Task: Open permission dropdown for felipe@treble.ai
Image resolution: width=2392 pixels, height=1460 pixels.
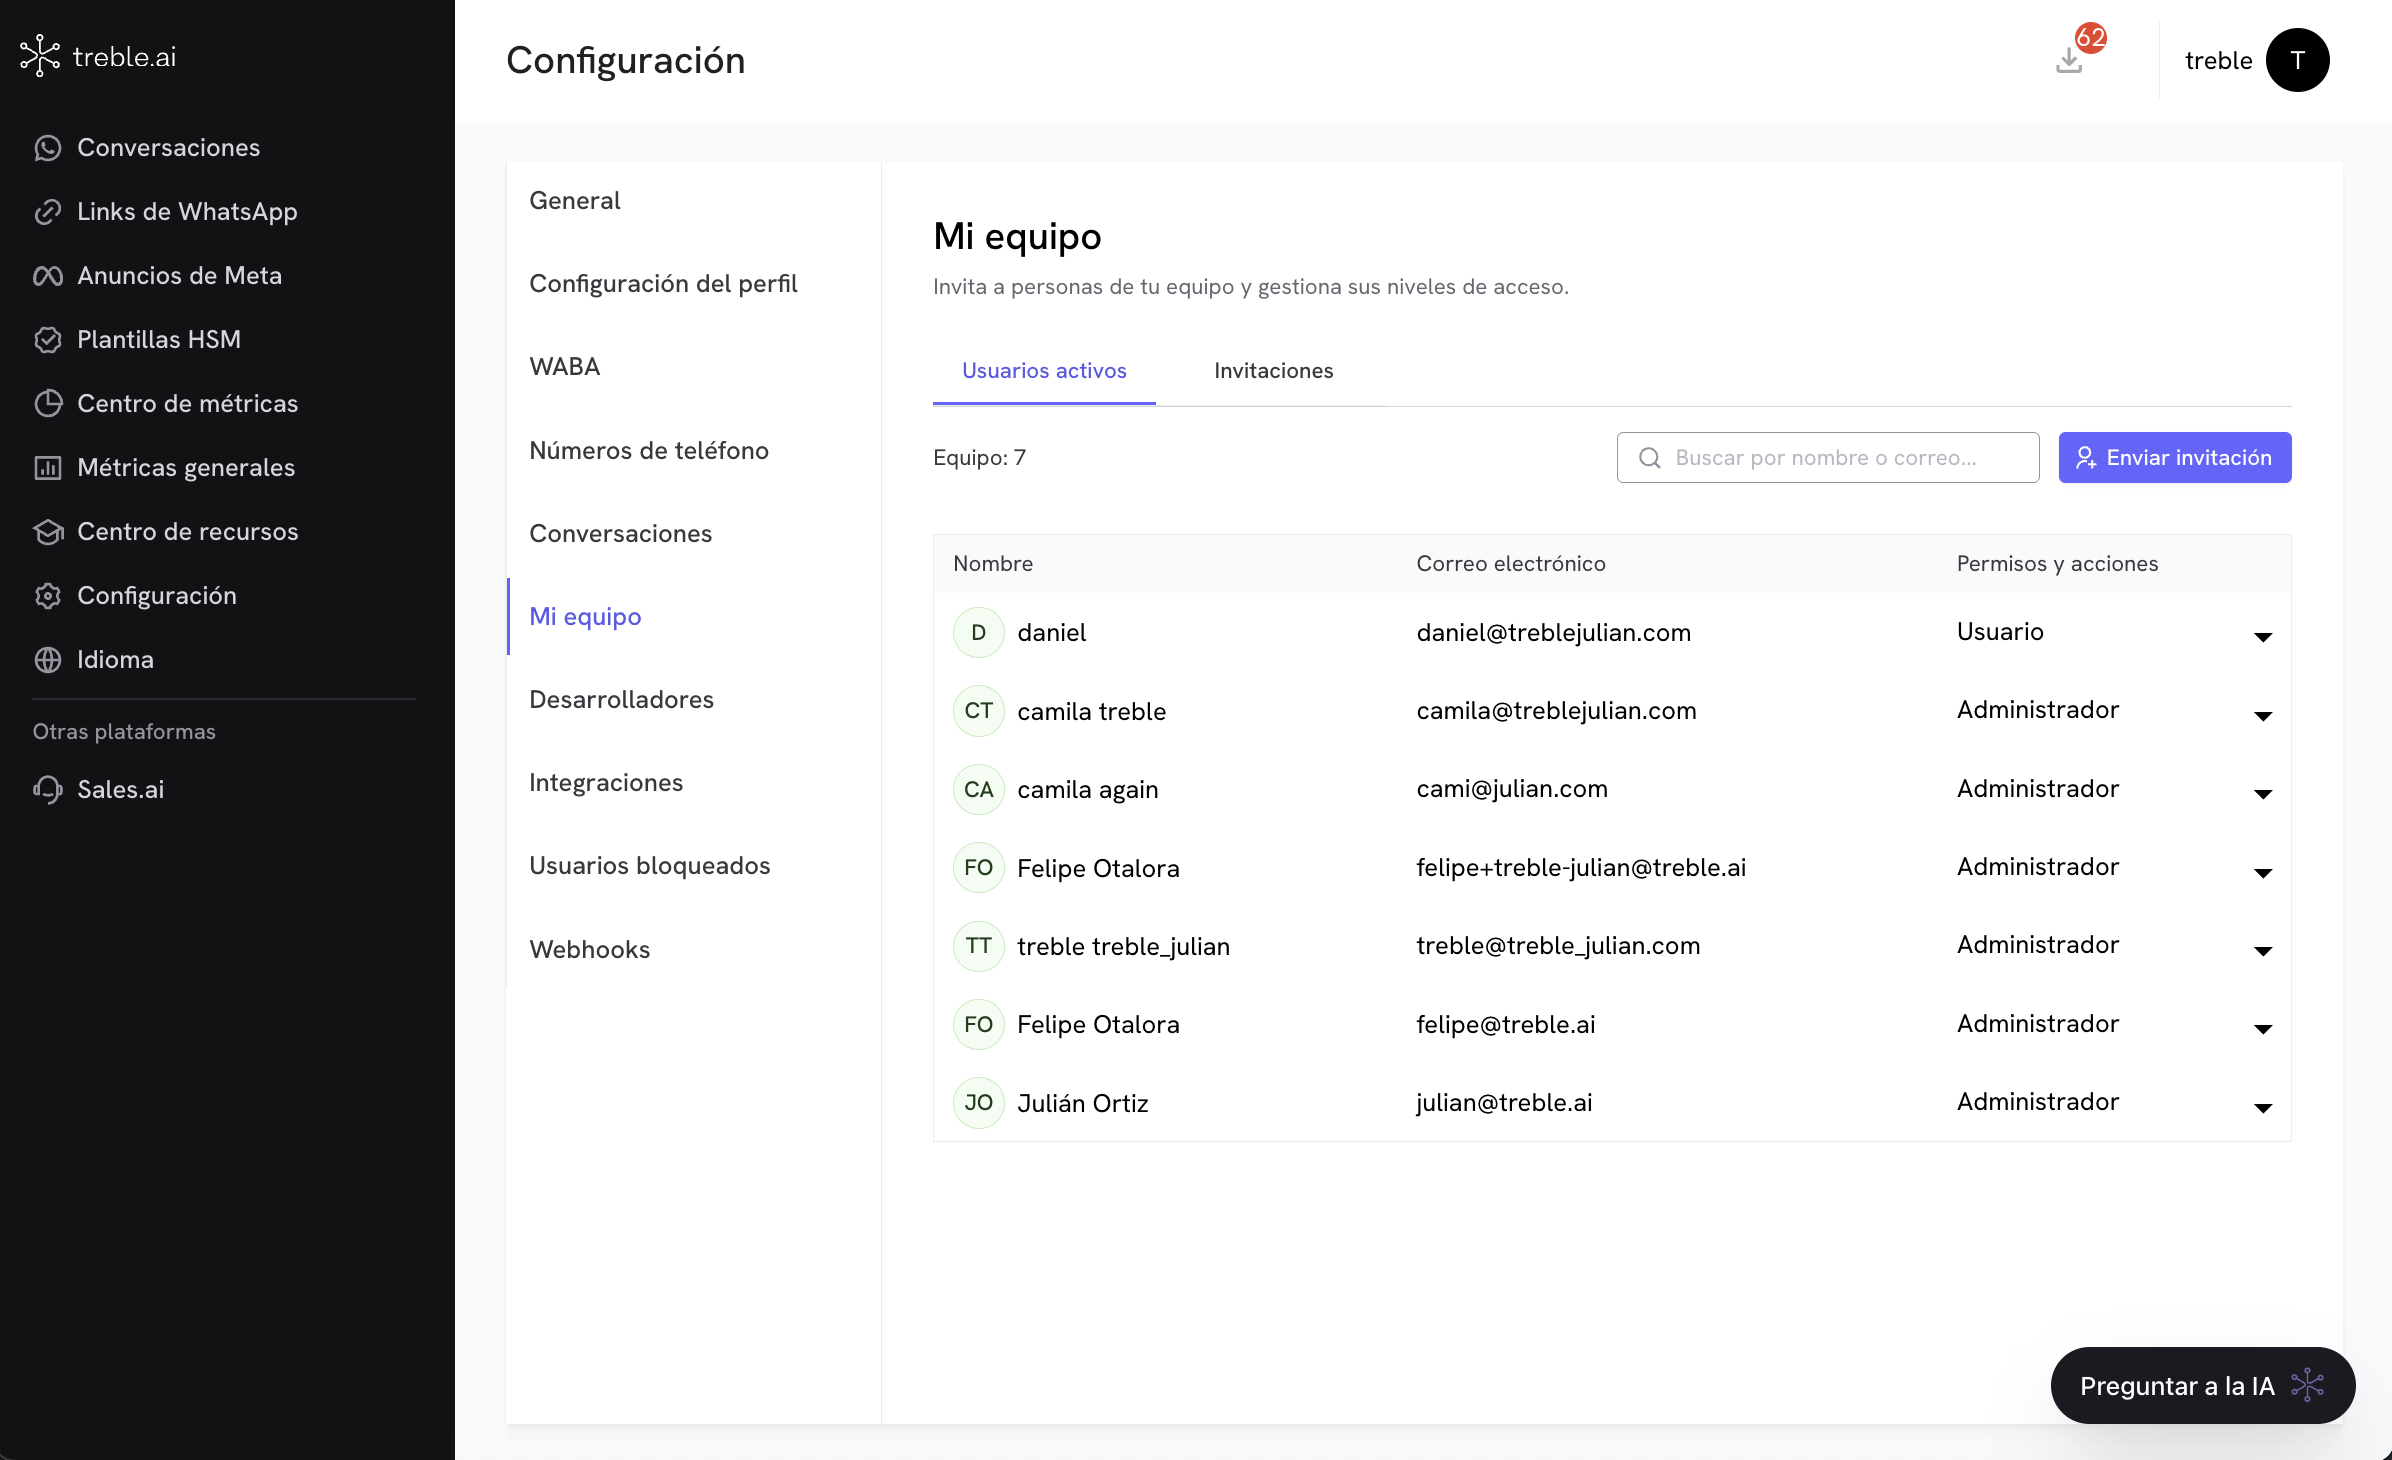Action: coord(2262,1028)
